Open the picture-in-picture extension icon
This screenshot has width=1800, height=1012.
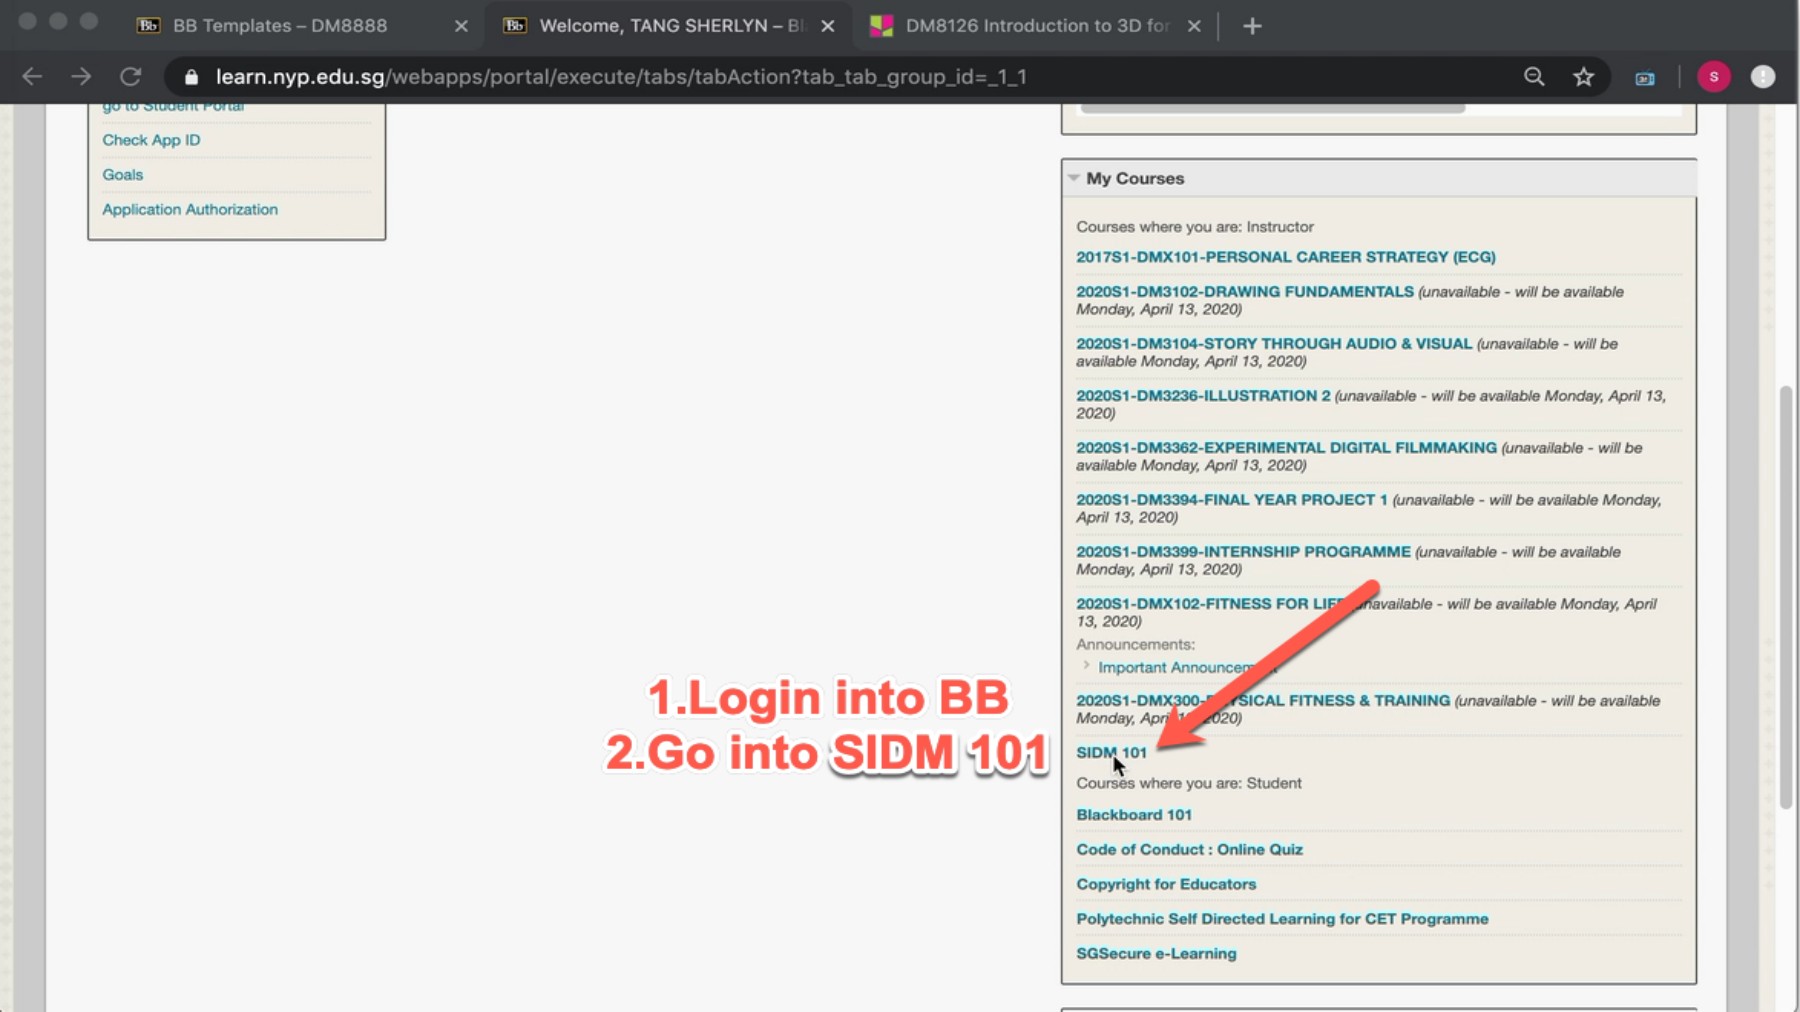tap(1644, 77)
